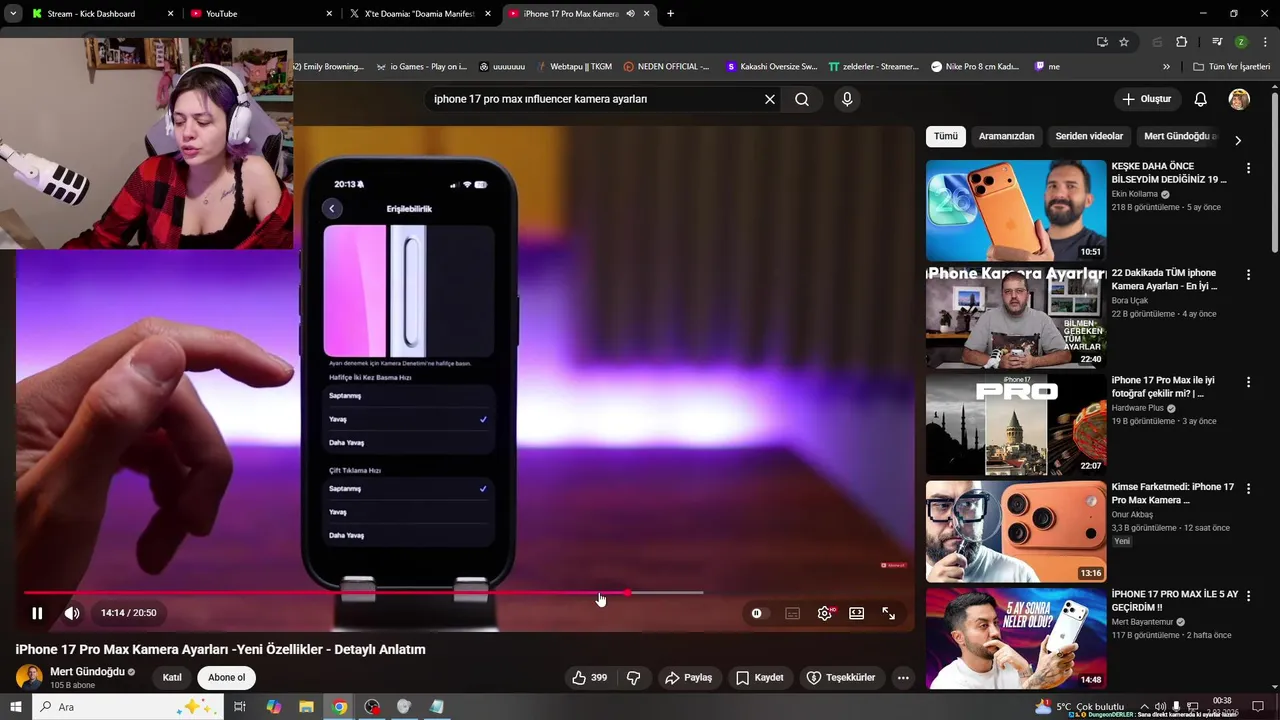The image size is (1280, 720).
Task: Open Mert Gündoğdu's channel avatar
Action: (29, 677)
